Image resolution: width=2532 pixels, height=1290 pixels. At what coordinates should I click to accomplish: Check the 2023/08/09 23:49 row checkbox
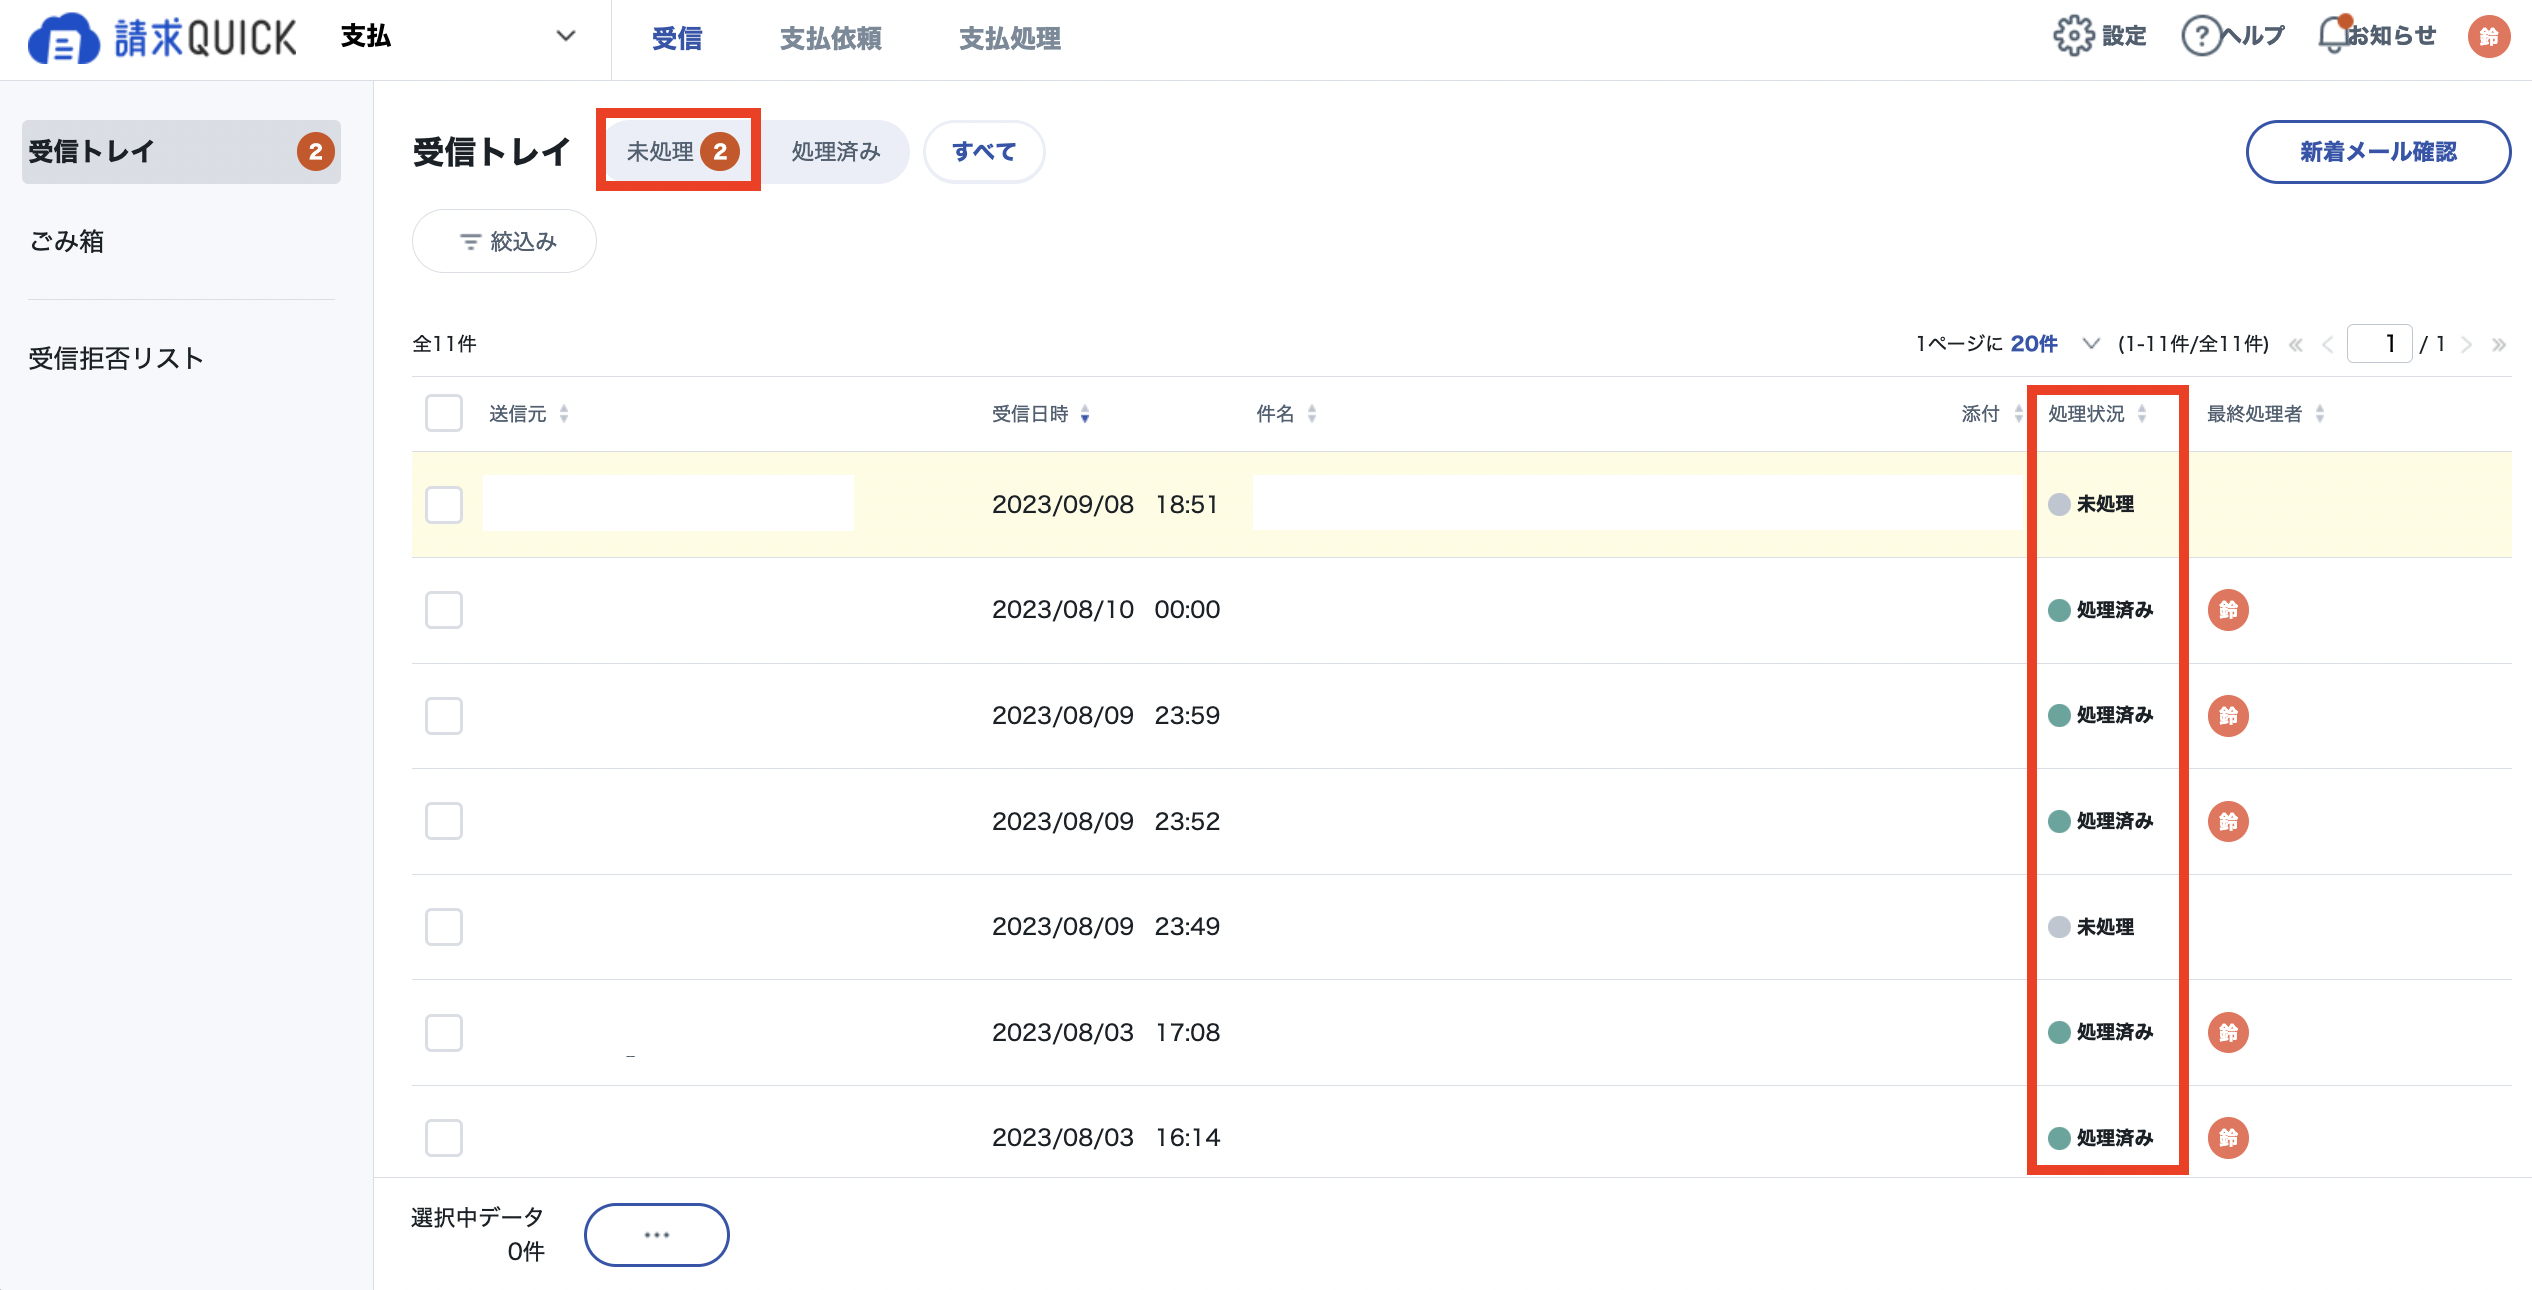pyautogui.click(x=444, y=927)
